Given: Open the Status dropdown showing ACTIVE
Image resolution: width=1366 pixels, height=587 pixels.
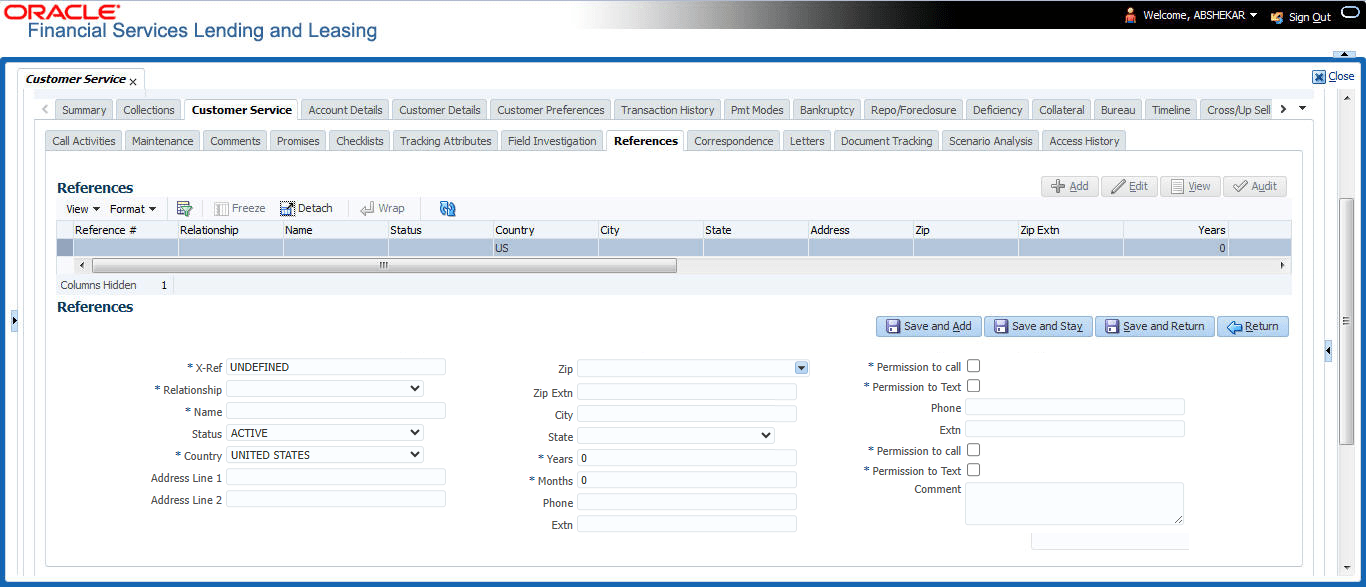Looking at the screenshot, I should pyautogui.click(x=325, y=433).
